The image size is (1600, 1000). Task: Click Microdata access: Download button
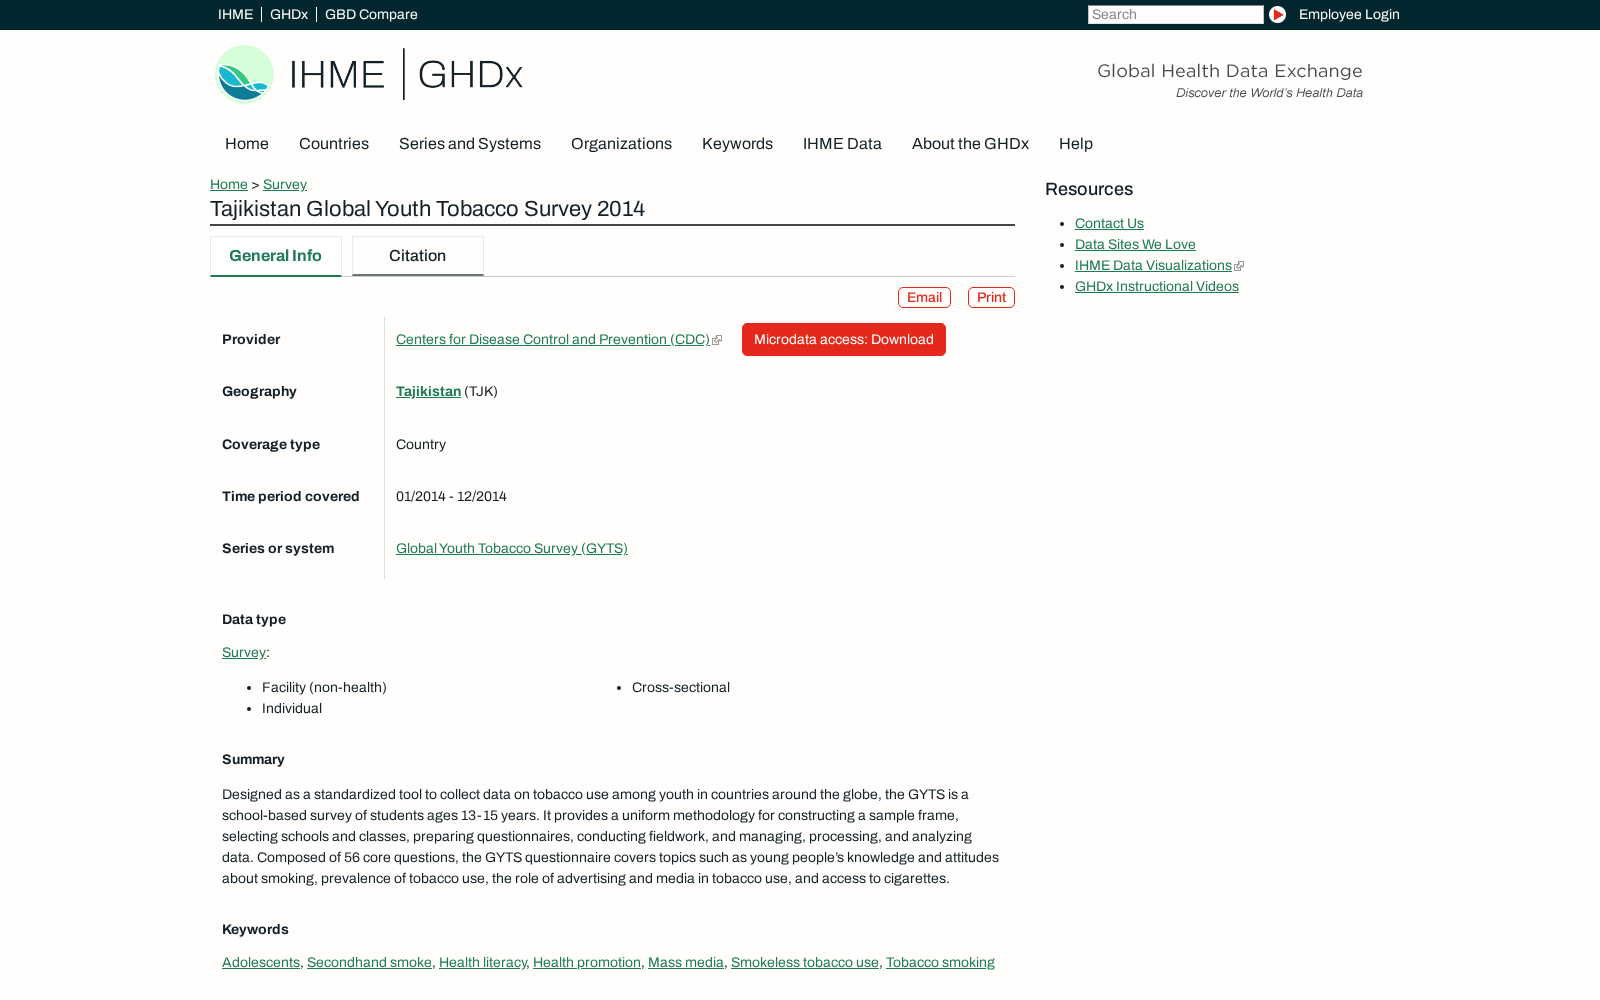point(844,339)
